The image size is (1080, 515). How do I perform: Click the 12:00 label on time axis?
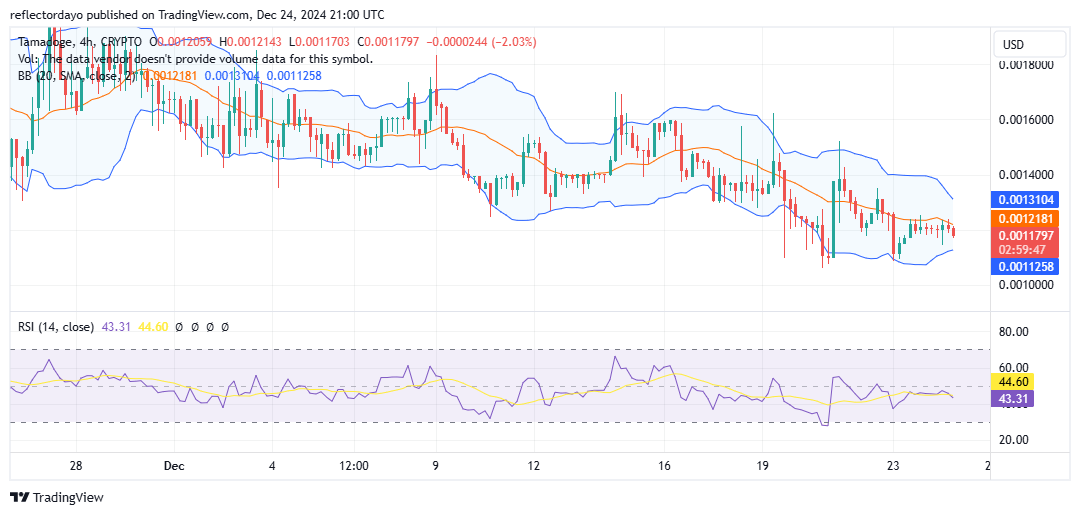pos(353,465)
